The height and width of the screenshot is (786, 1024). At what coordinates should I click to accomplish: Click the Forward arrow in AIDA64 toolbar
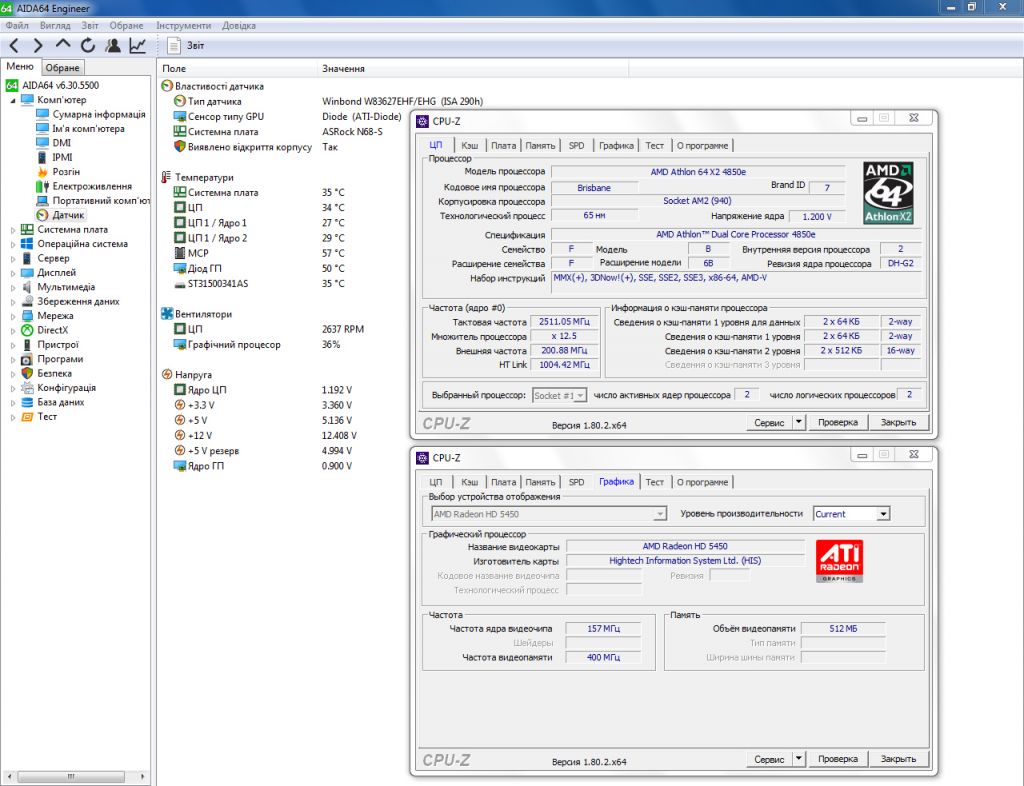point(38,46)
